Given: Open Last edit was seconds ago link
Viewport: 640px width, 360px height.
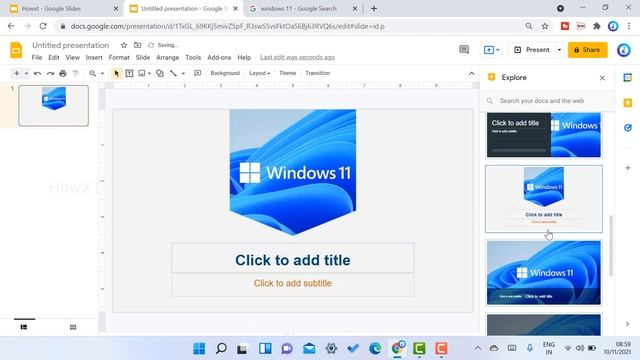Looking at the screenshot, I should coord(298,58).
